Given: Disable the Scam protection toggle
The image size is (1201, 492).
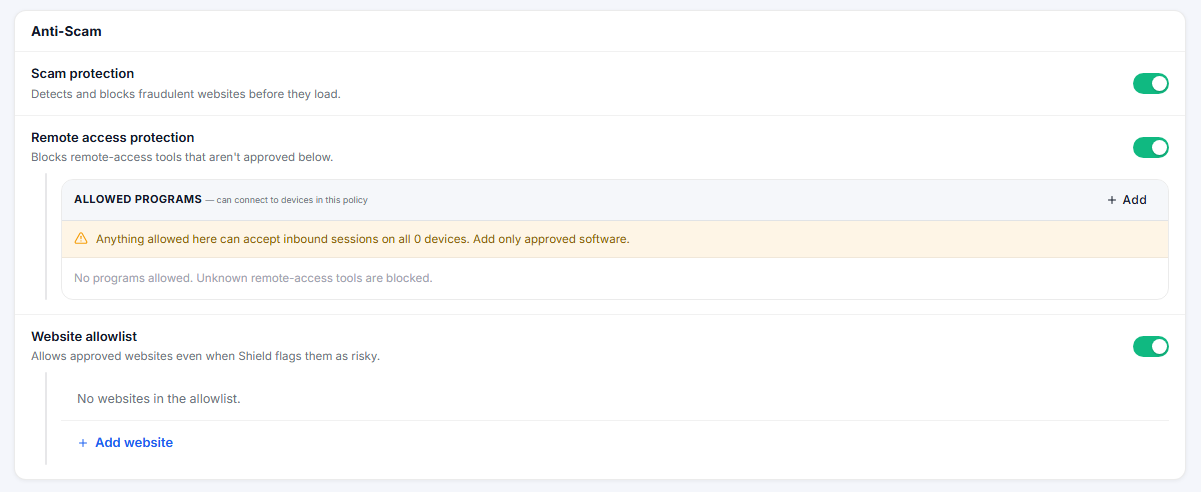Looking at the screenshot, I should tap(1150, 84).
